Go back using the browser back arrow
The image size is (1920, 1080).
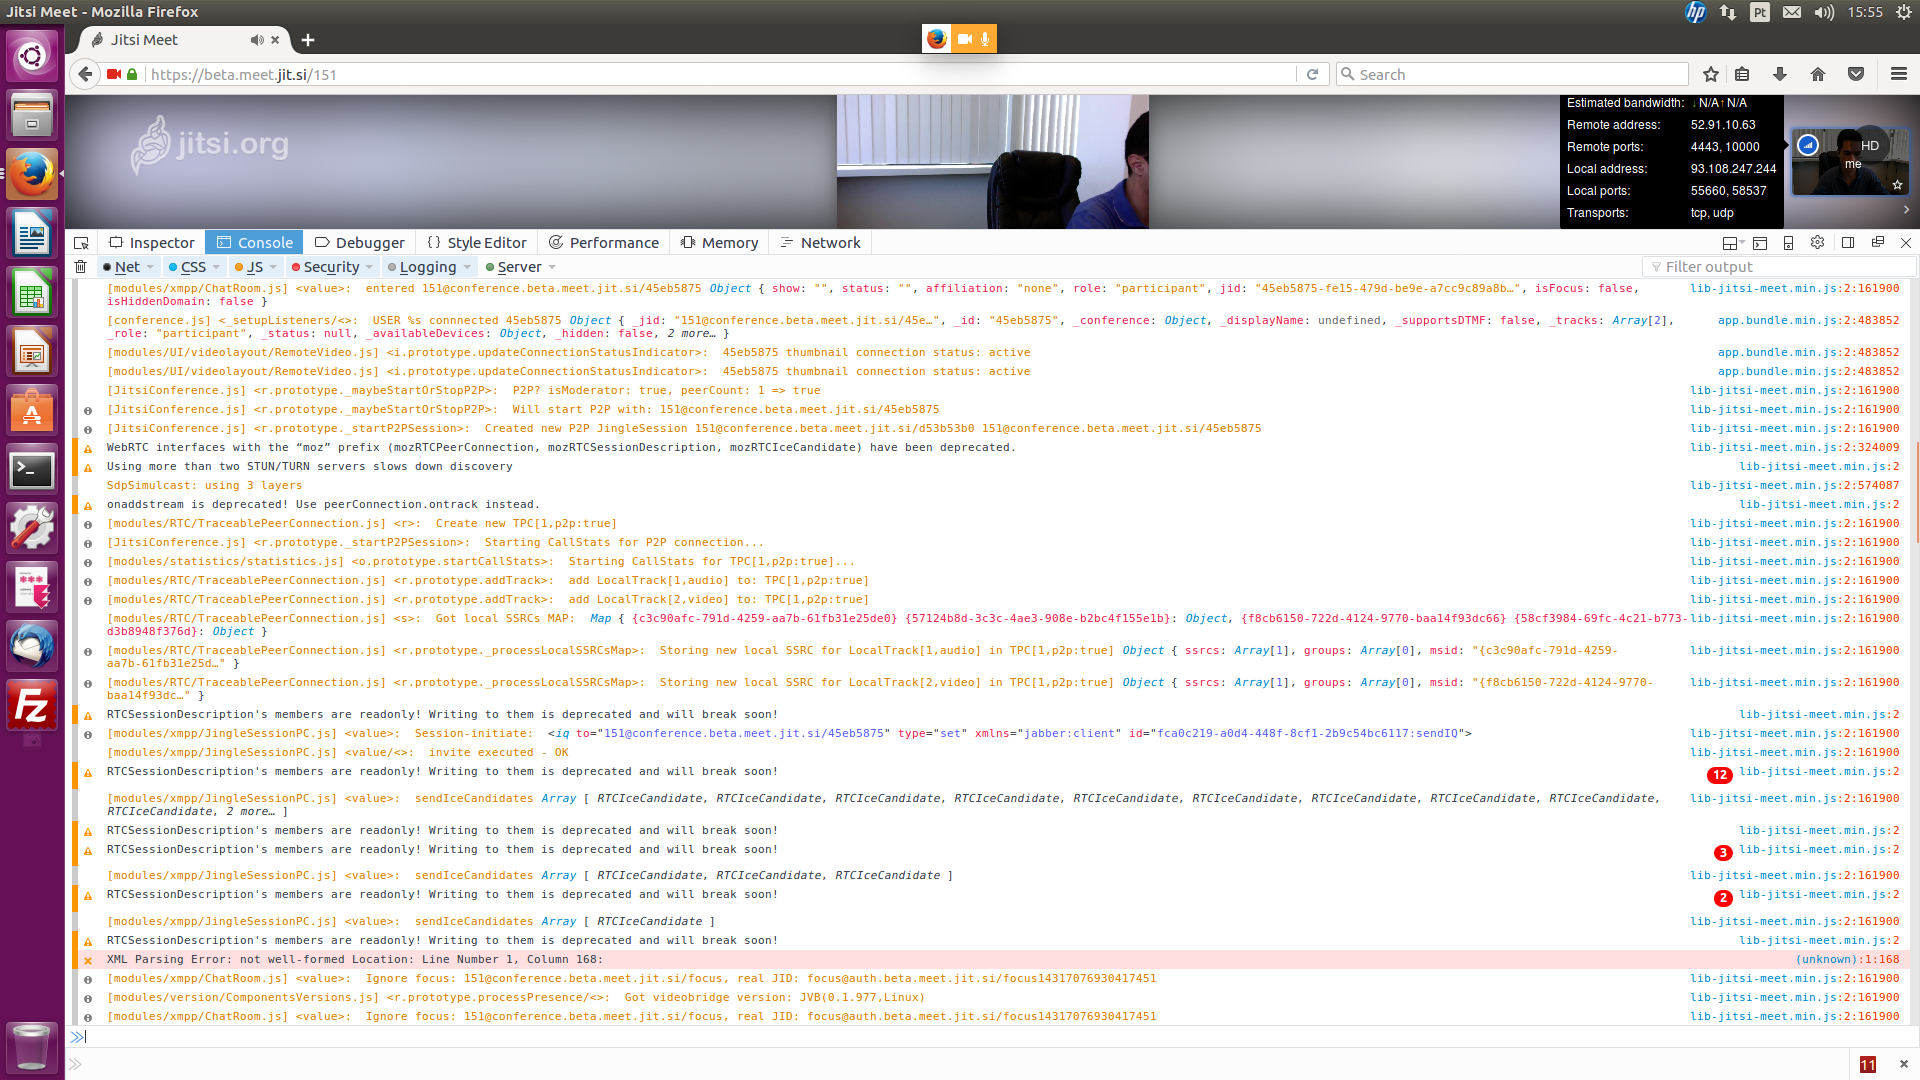[86, 74]
